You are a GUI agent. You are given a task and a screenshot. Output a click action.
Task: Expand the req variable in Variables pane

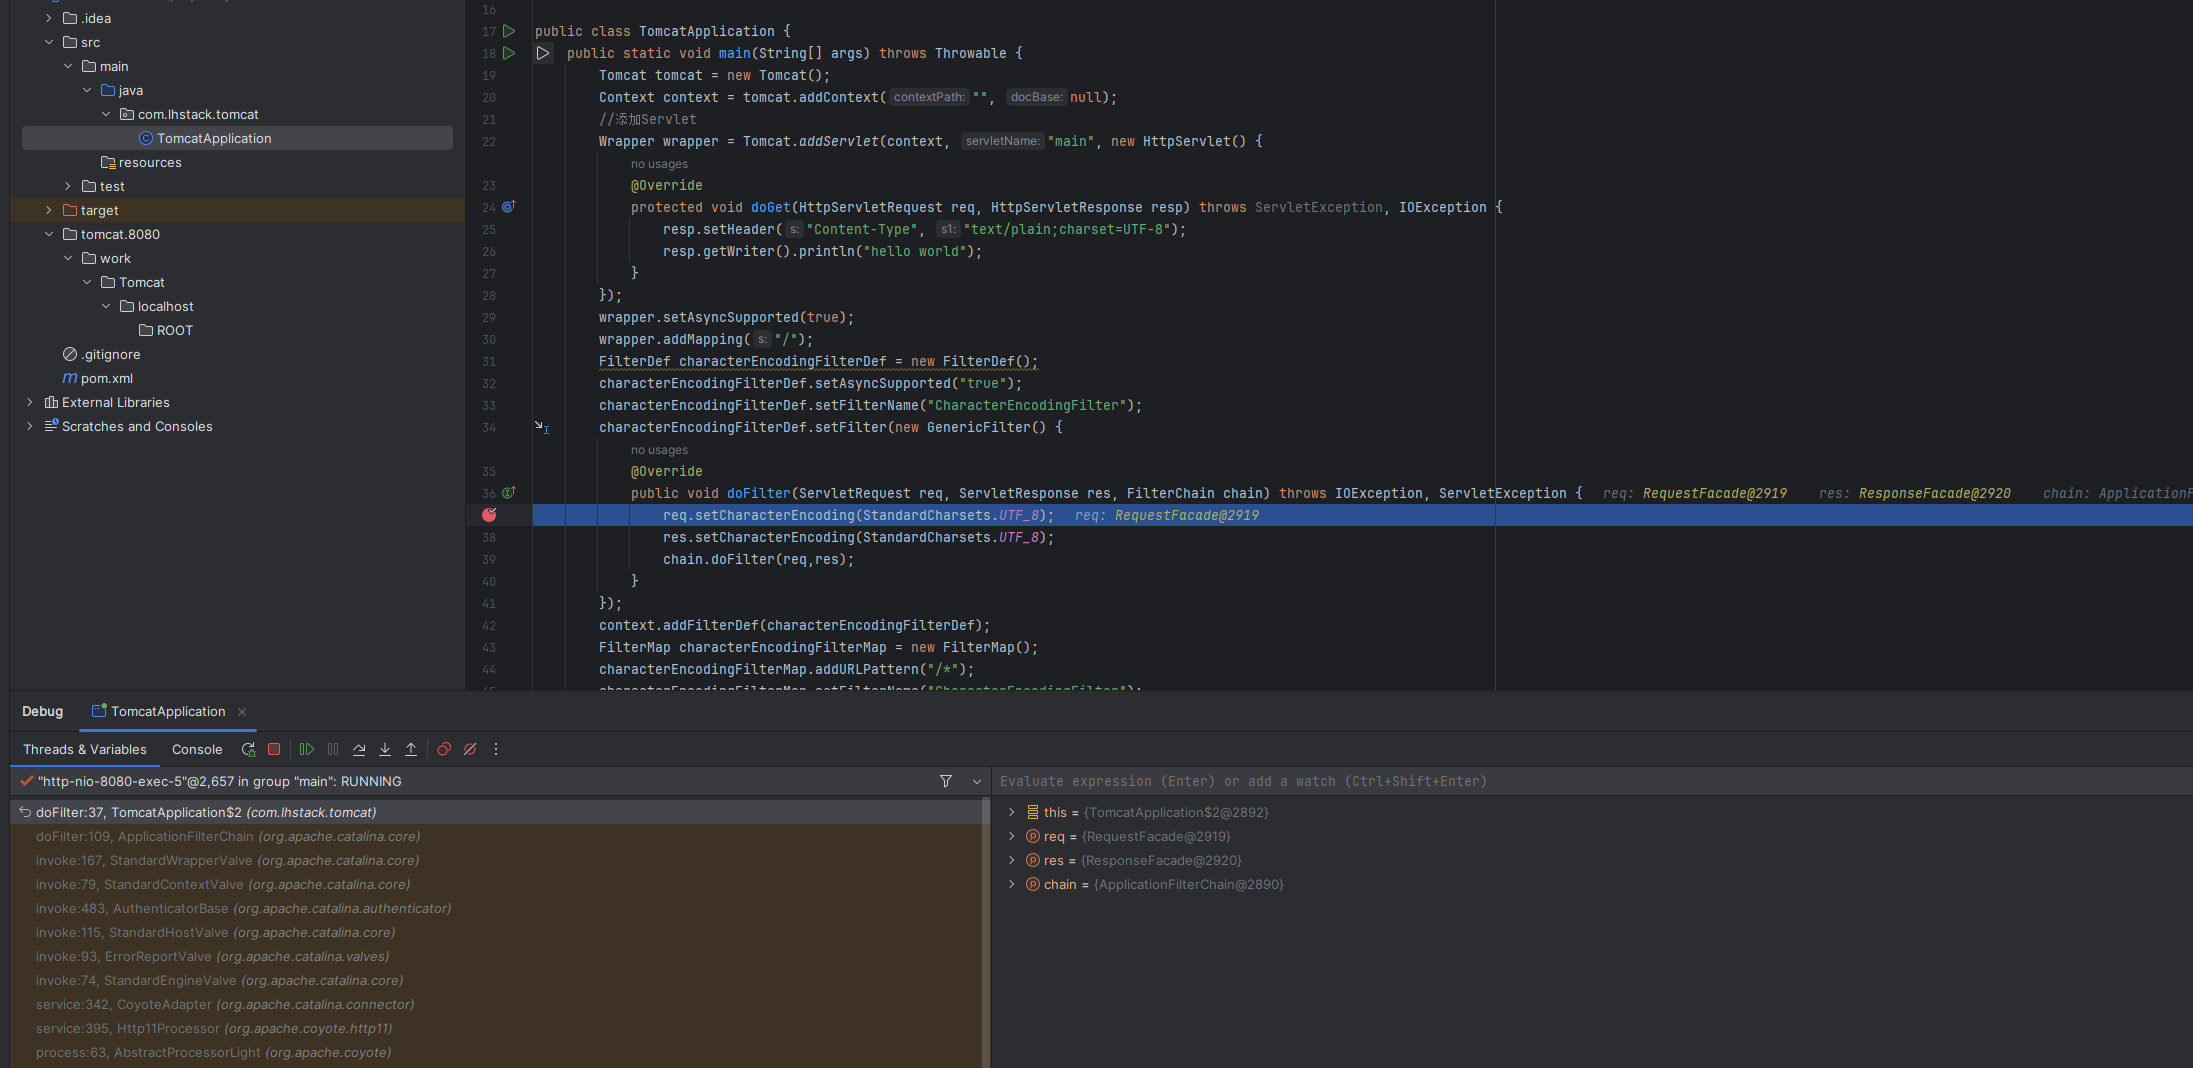click(1011, 836)
